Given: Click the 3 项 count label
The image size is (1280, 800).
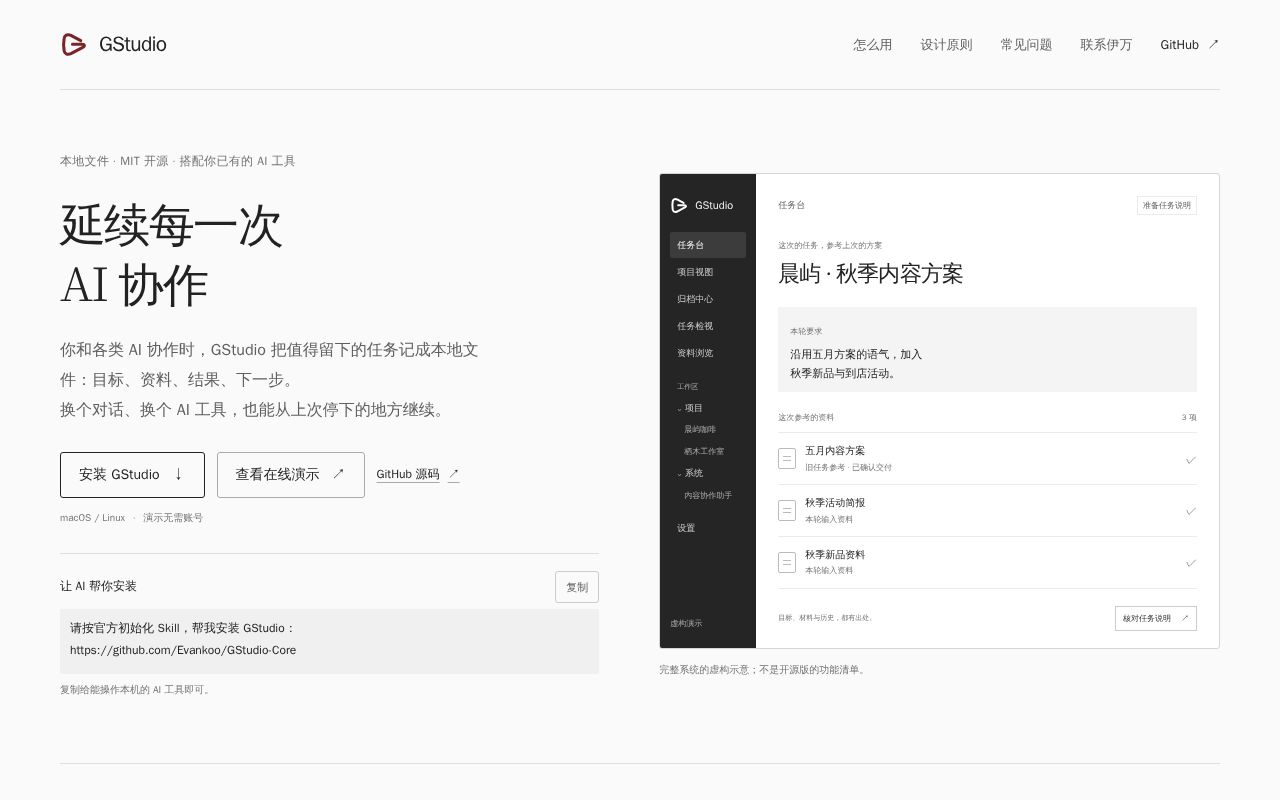Looking at the screenshot, I should pos(1189,417).
